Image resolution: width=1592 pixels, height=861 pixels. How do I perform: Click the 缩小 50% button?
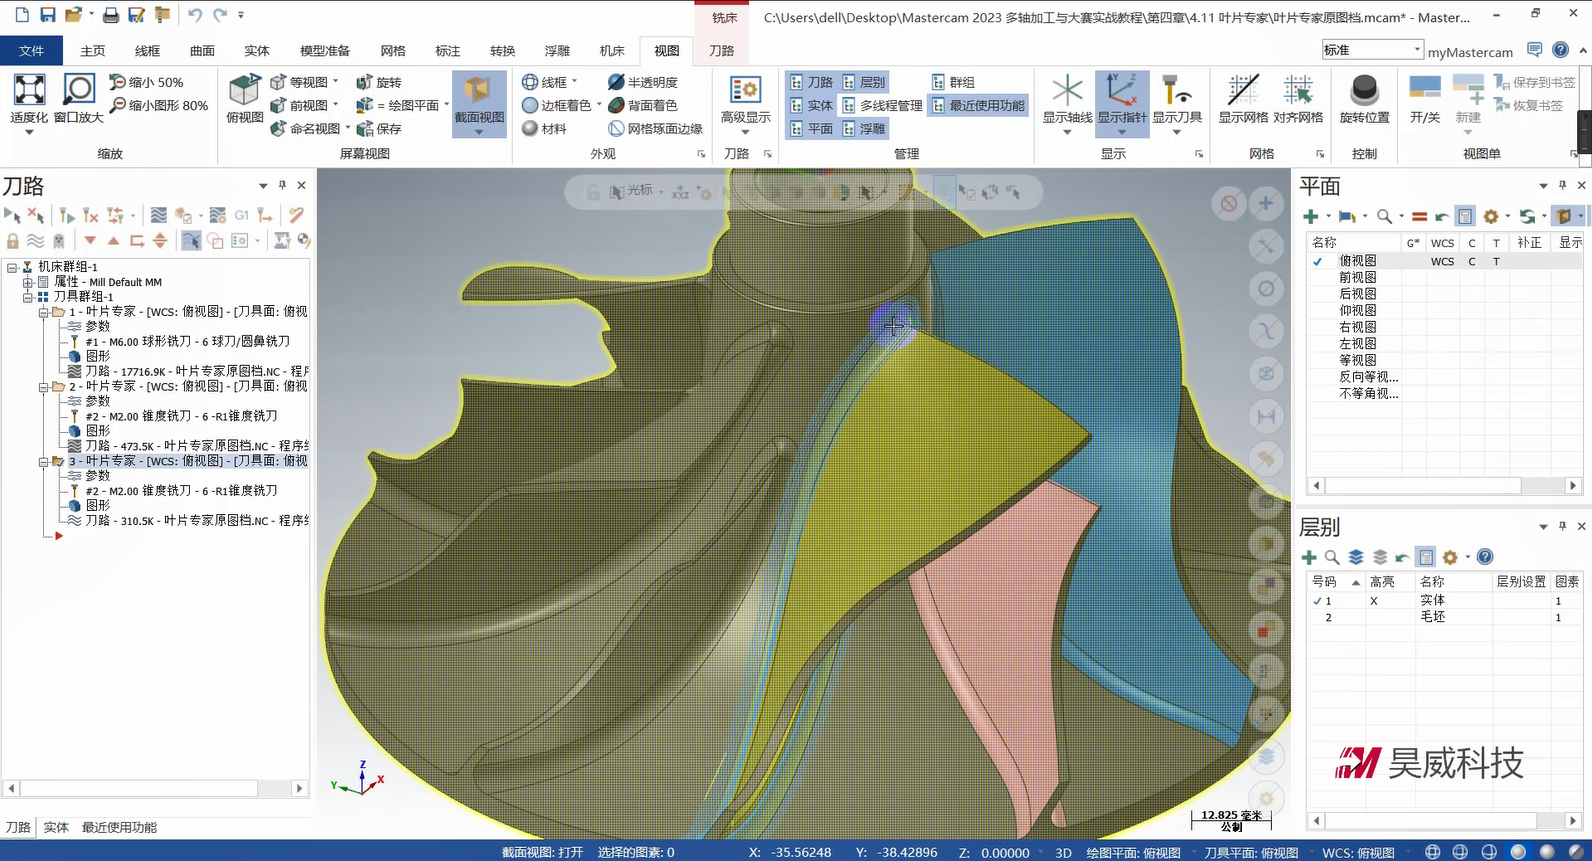147,82
